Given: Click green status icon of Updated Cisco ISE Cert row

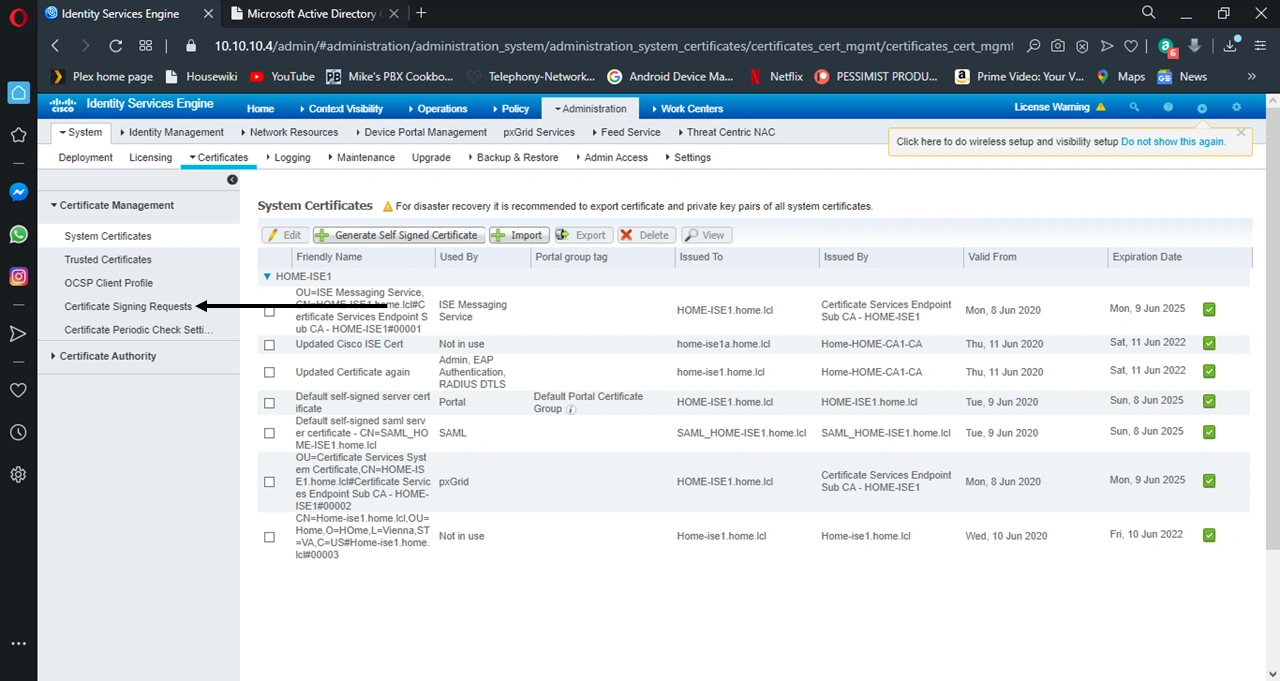Looking at the screenshot, I should 1209,343.
